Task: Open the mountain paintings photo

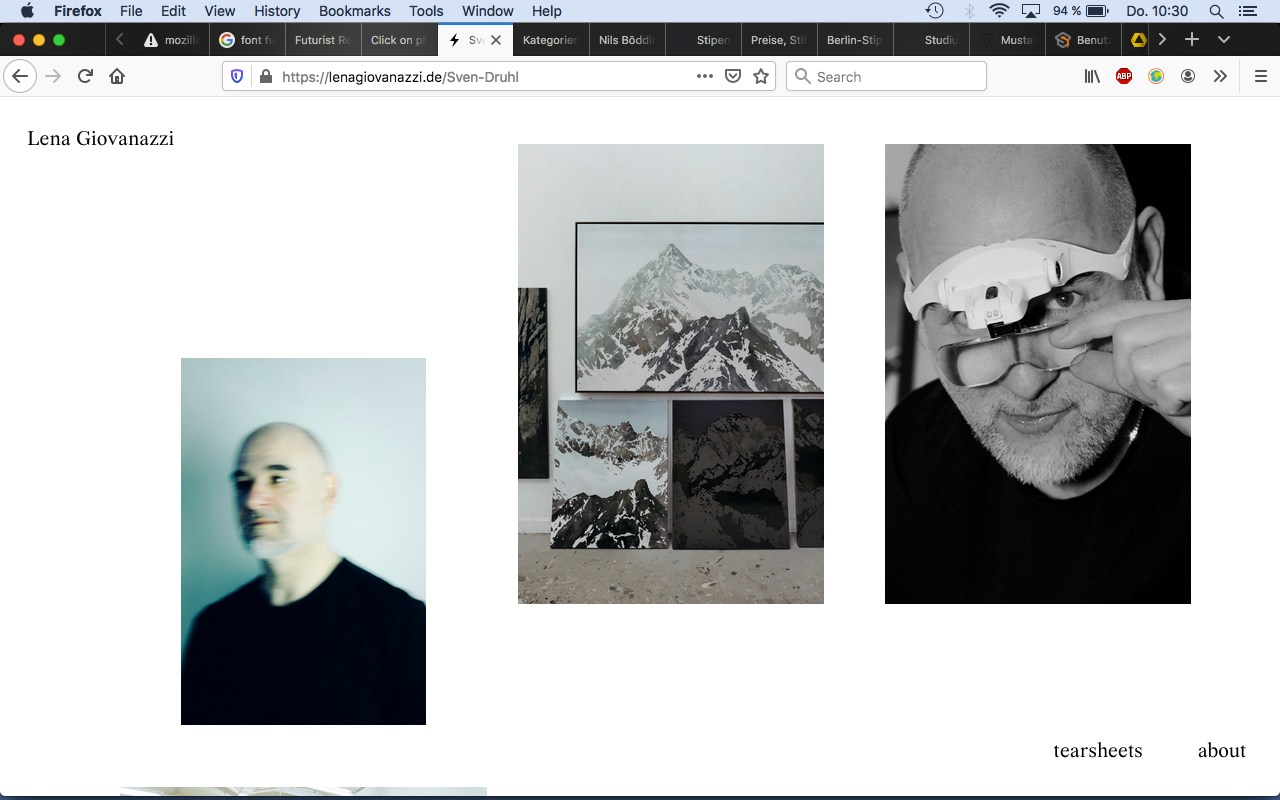Action: coord(670,374)
